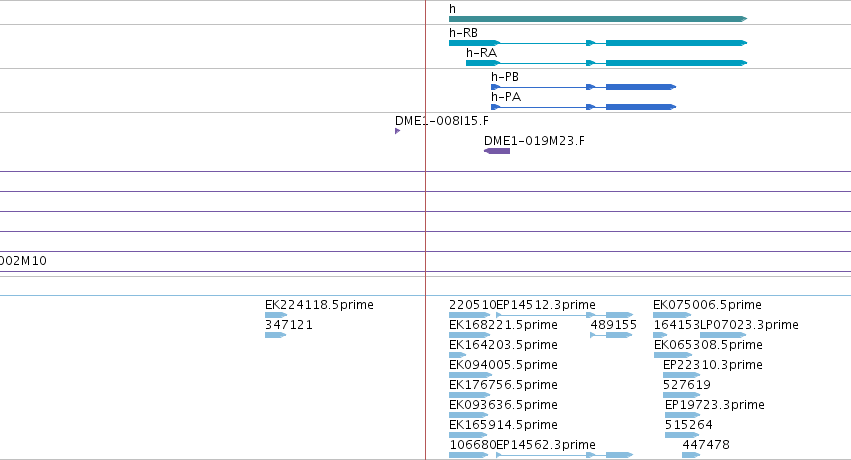This screenshot has height=460, width=851.
Task: Click EP22310.3prime label
Action: click(x=713, y=365)
